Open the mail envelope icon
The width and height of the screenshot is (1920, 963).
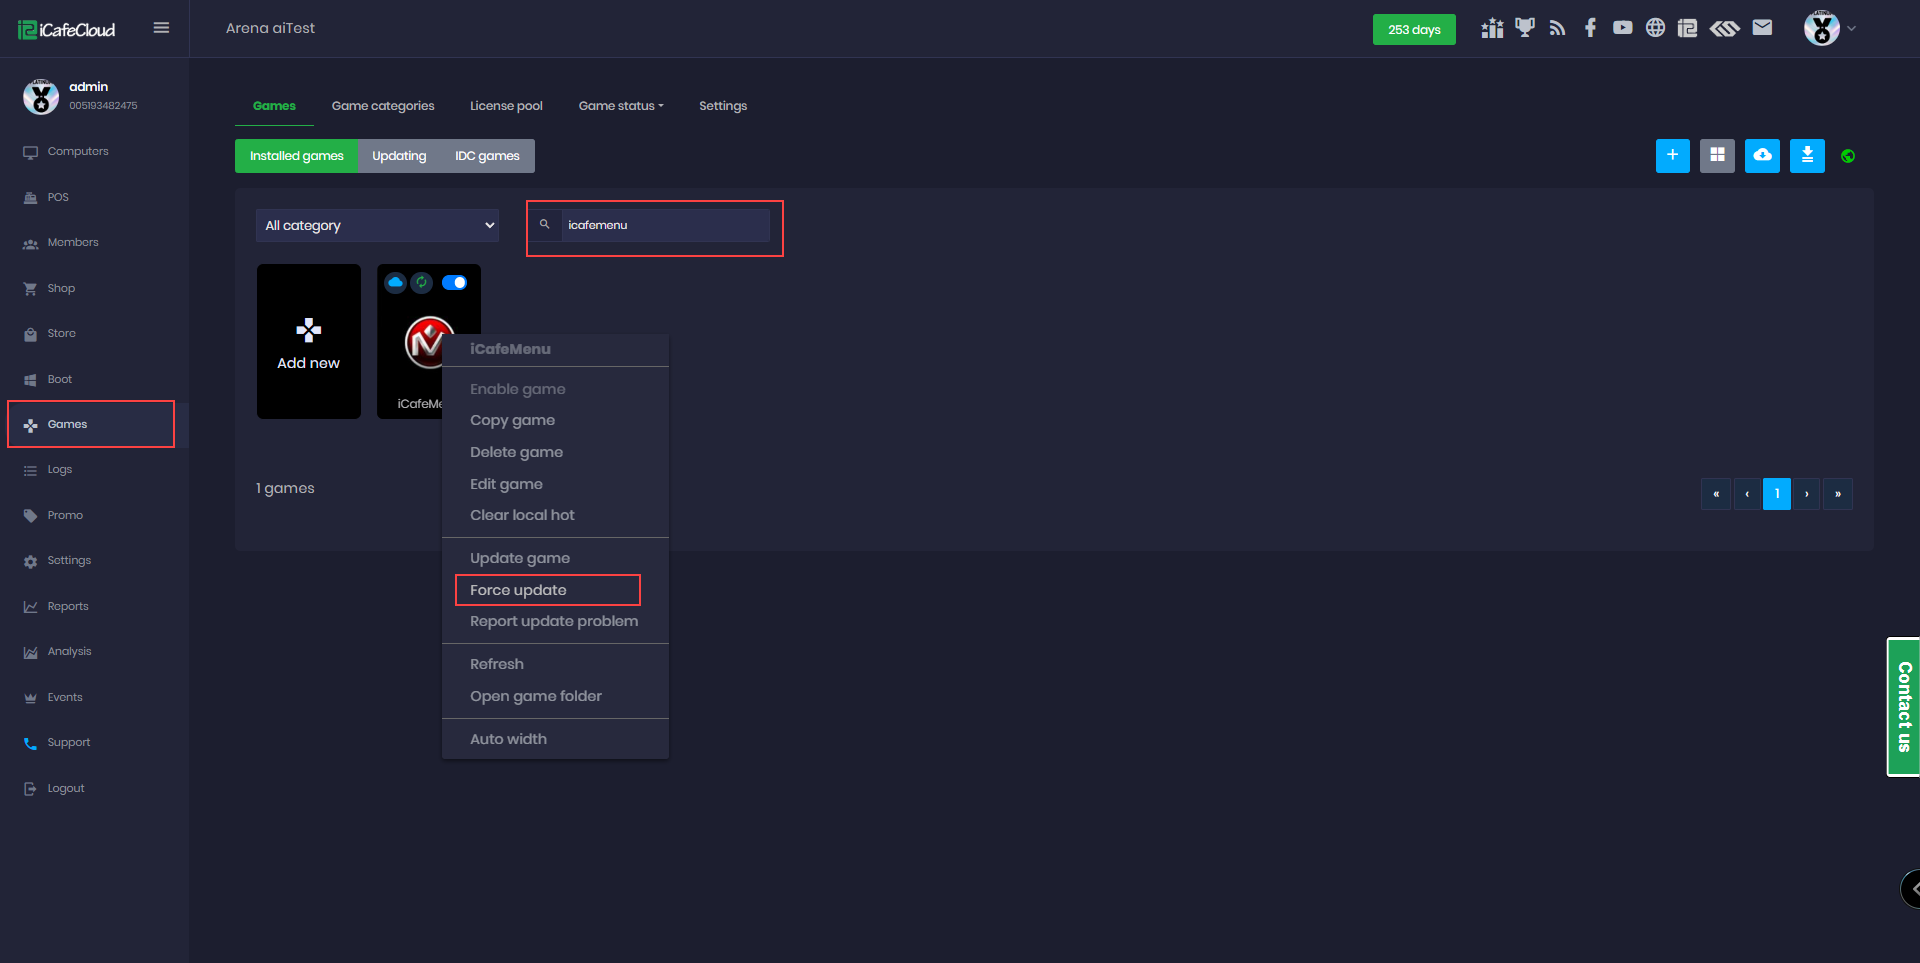pyautogui.click(x=1762, y=28)
